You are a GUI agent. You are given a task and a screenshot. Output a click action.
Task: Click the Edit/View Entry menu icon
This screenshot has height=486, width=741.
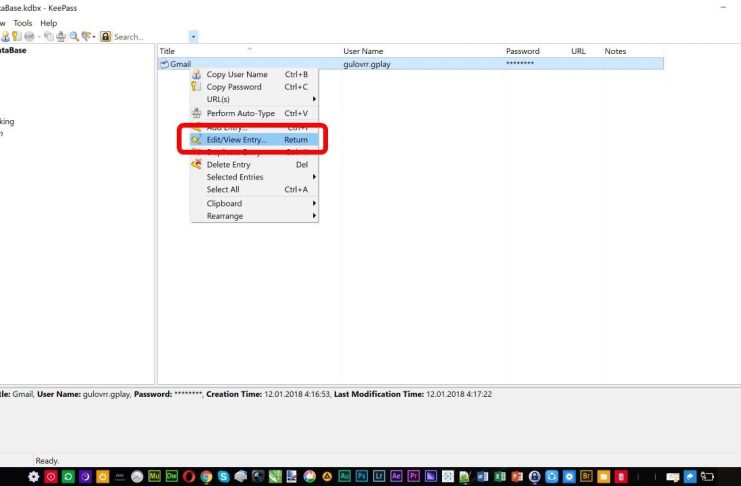(x=196, y=139)
